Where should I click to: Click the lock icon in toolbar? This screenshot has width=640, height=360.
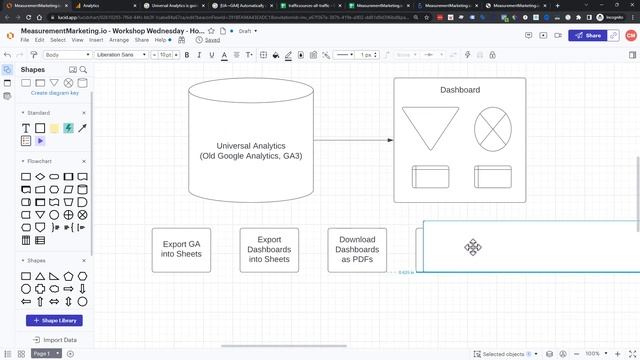coord(493,55)
